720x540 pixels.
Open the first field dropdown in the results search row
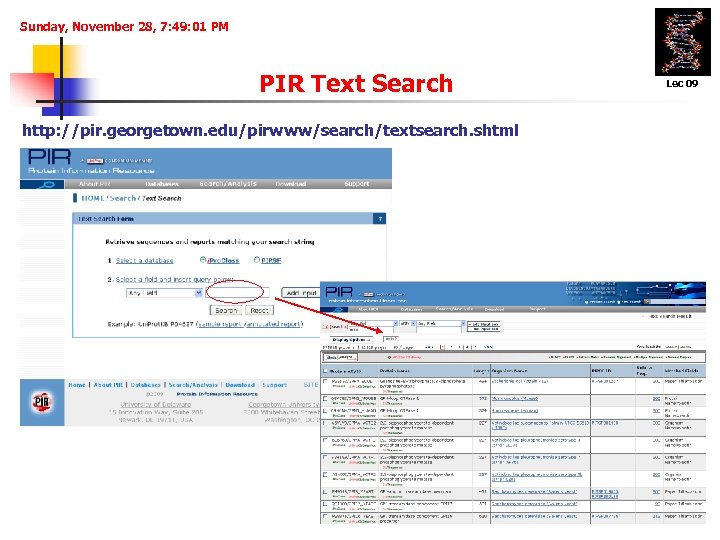click(373, 324)
